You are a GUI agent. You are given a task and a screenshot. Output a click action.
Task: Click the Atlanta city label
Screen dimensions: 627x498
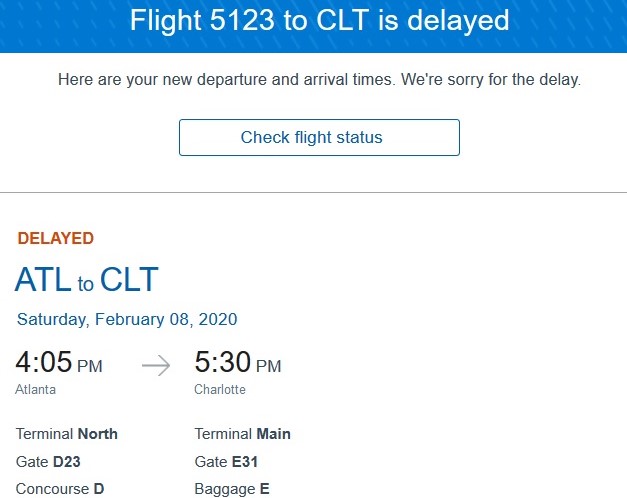[x=36, y=390]
